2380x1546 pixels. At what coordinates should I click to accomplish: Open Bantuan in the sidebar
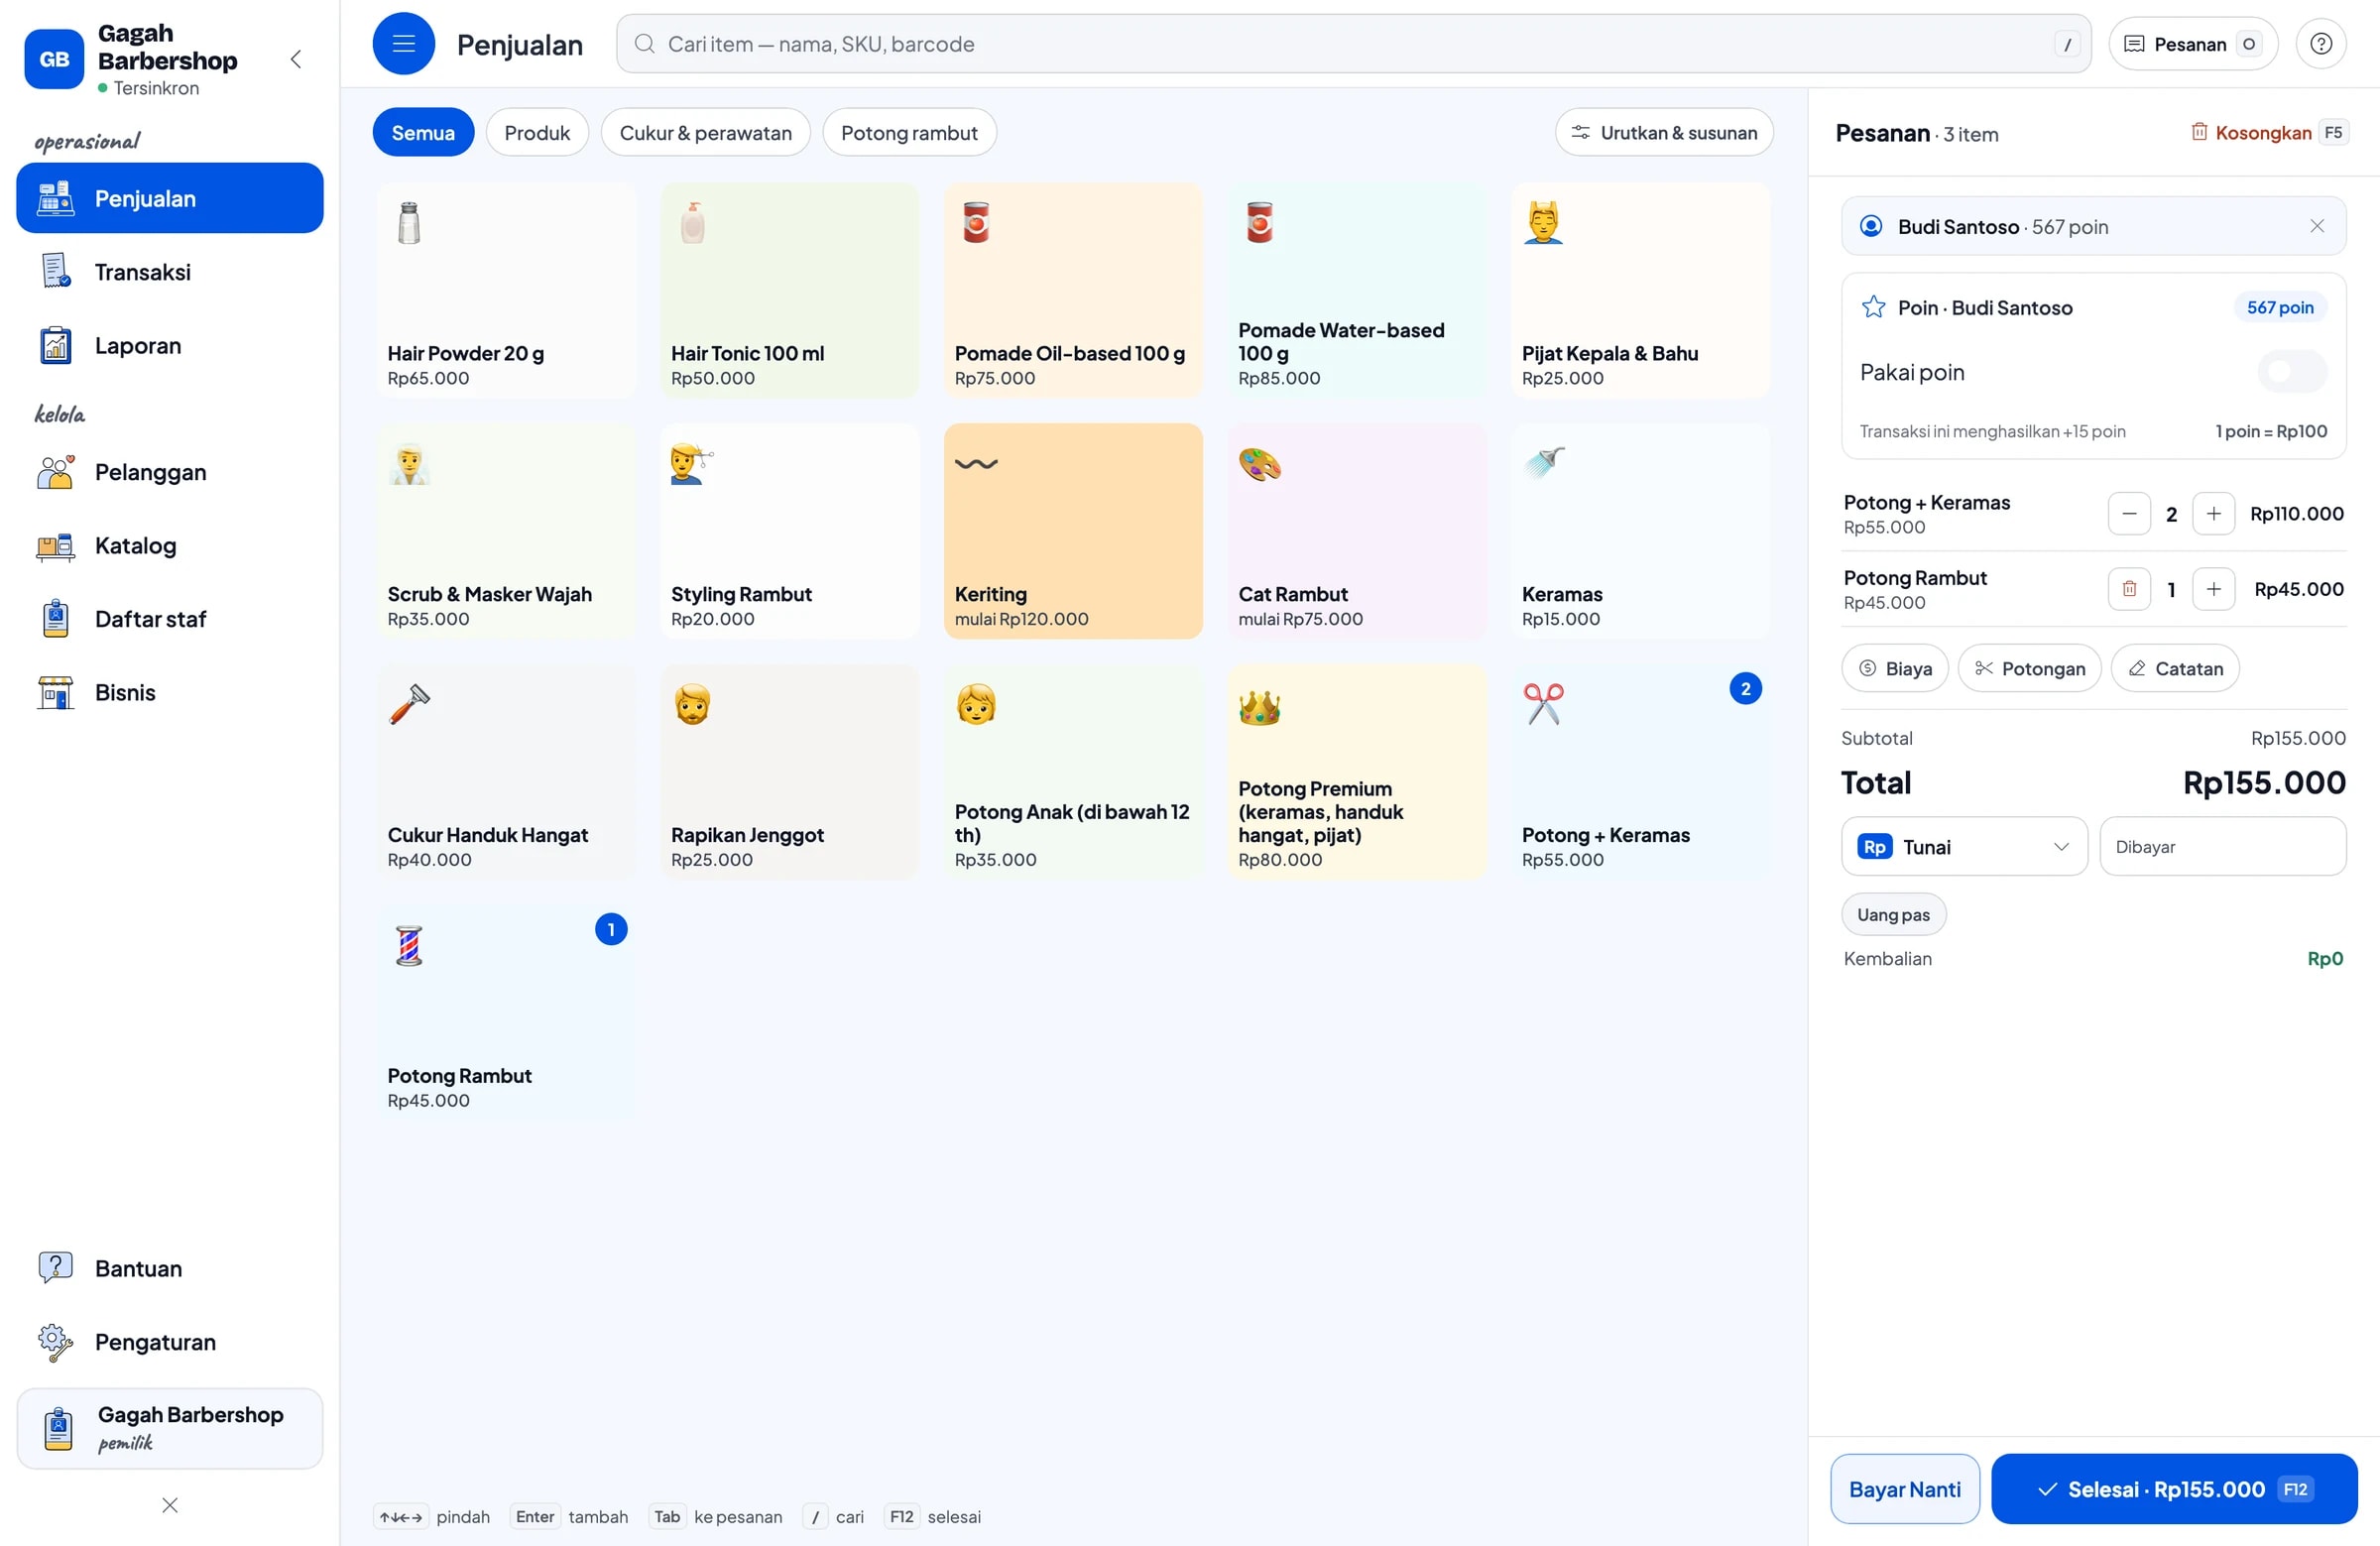point(170,1268)
